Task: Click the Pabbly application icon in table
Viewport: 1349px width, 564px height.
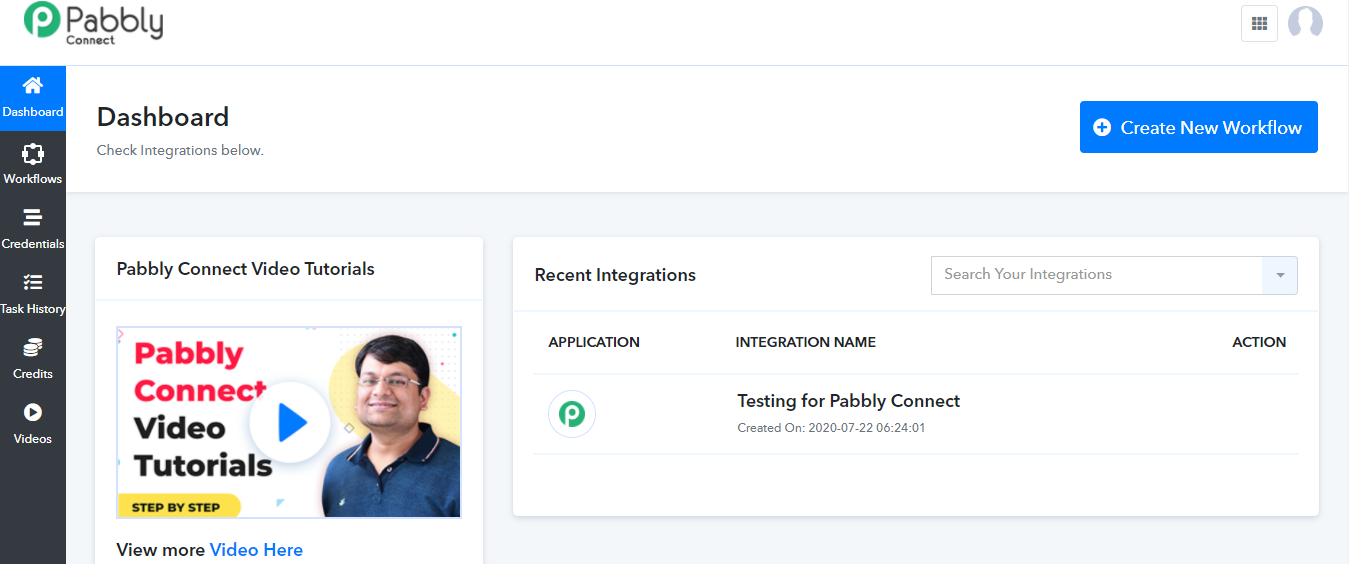Action: click(x=572, y=414)
